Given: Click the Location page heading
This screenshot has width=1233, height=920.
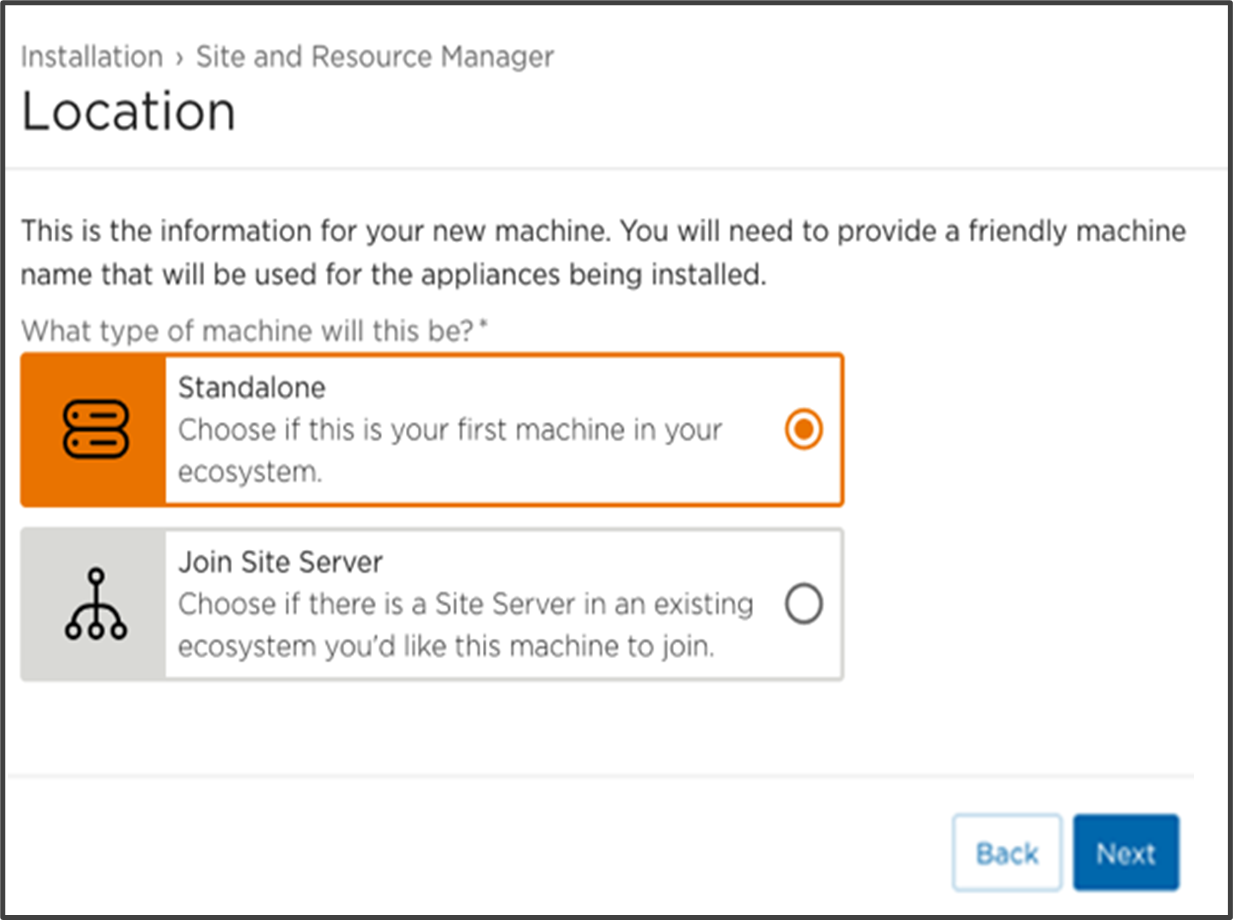Looking at the screenshot, I should click(128, 111).
